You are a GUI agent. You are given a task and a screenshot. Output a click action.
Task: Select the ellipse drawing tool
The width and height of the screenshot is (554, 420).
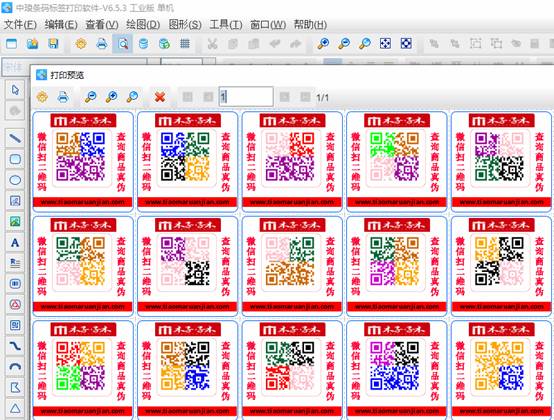point(15,180)
